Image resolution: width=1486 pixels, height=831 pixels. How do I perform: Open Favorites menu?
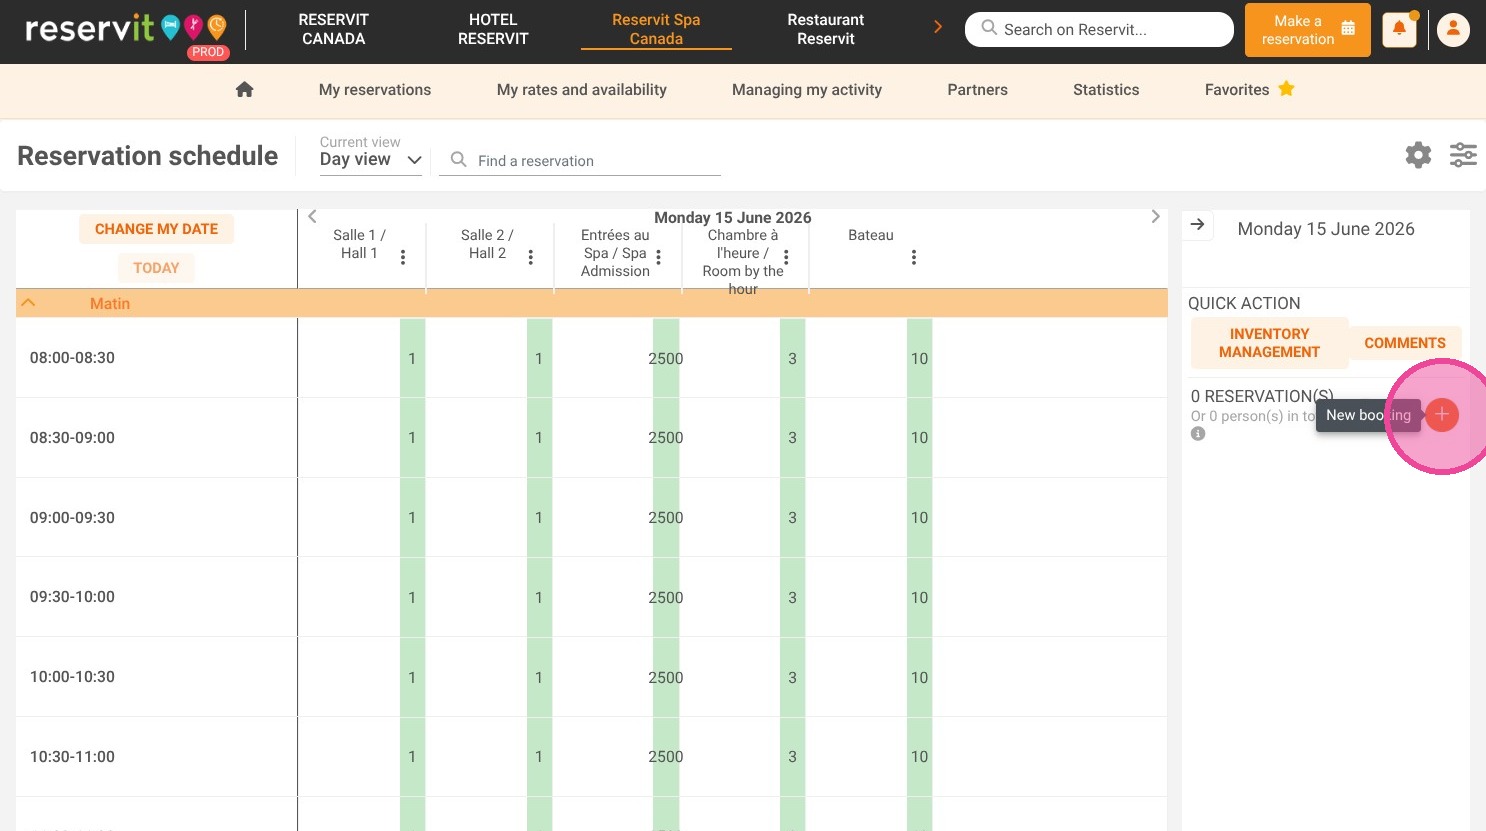[x=1237, y=90]
